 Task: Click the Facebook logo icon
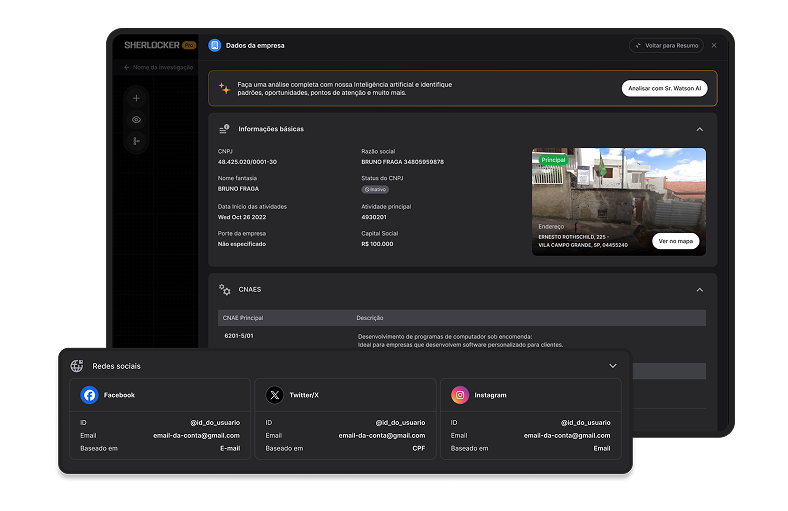(x=90, y=395)
